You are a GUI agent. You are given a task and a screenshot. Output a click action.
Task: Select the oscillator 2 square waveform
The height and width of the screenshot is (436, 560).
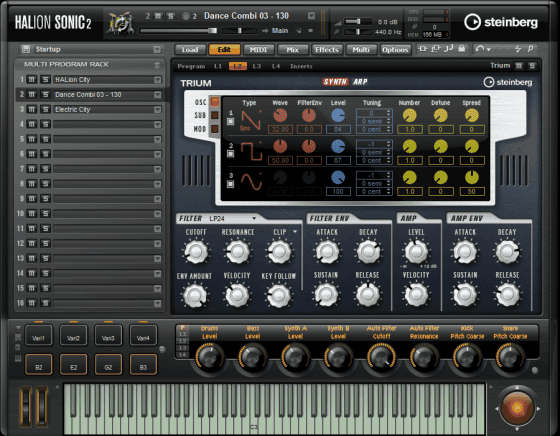[x=251, y=151]
